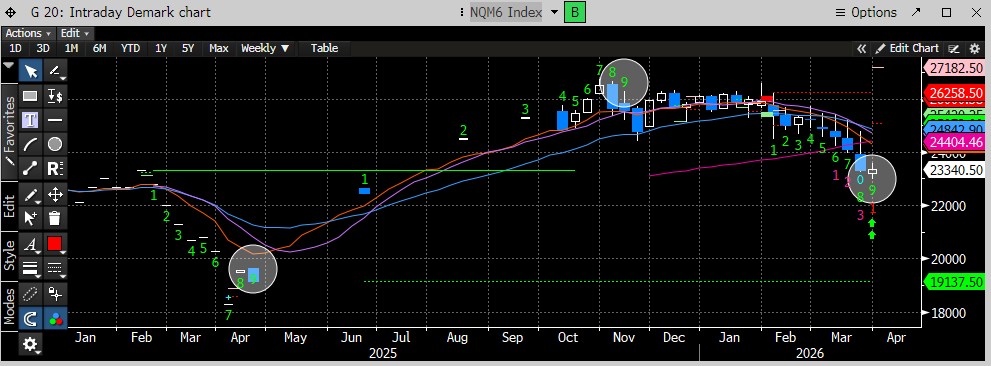Choose the add-selection cursor tool
Image resolution: width=991 pixels, height=366 pixels.
coord(31,218)
